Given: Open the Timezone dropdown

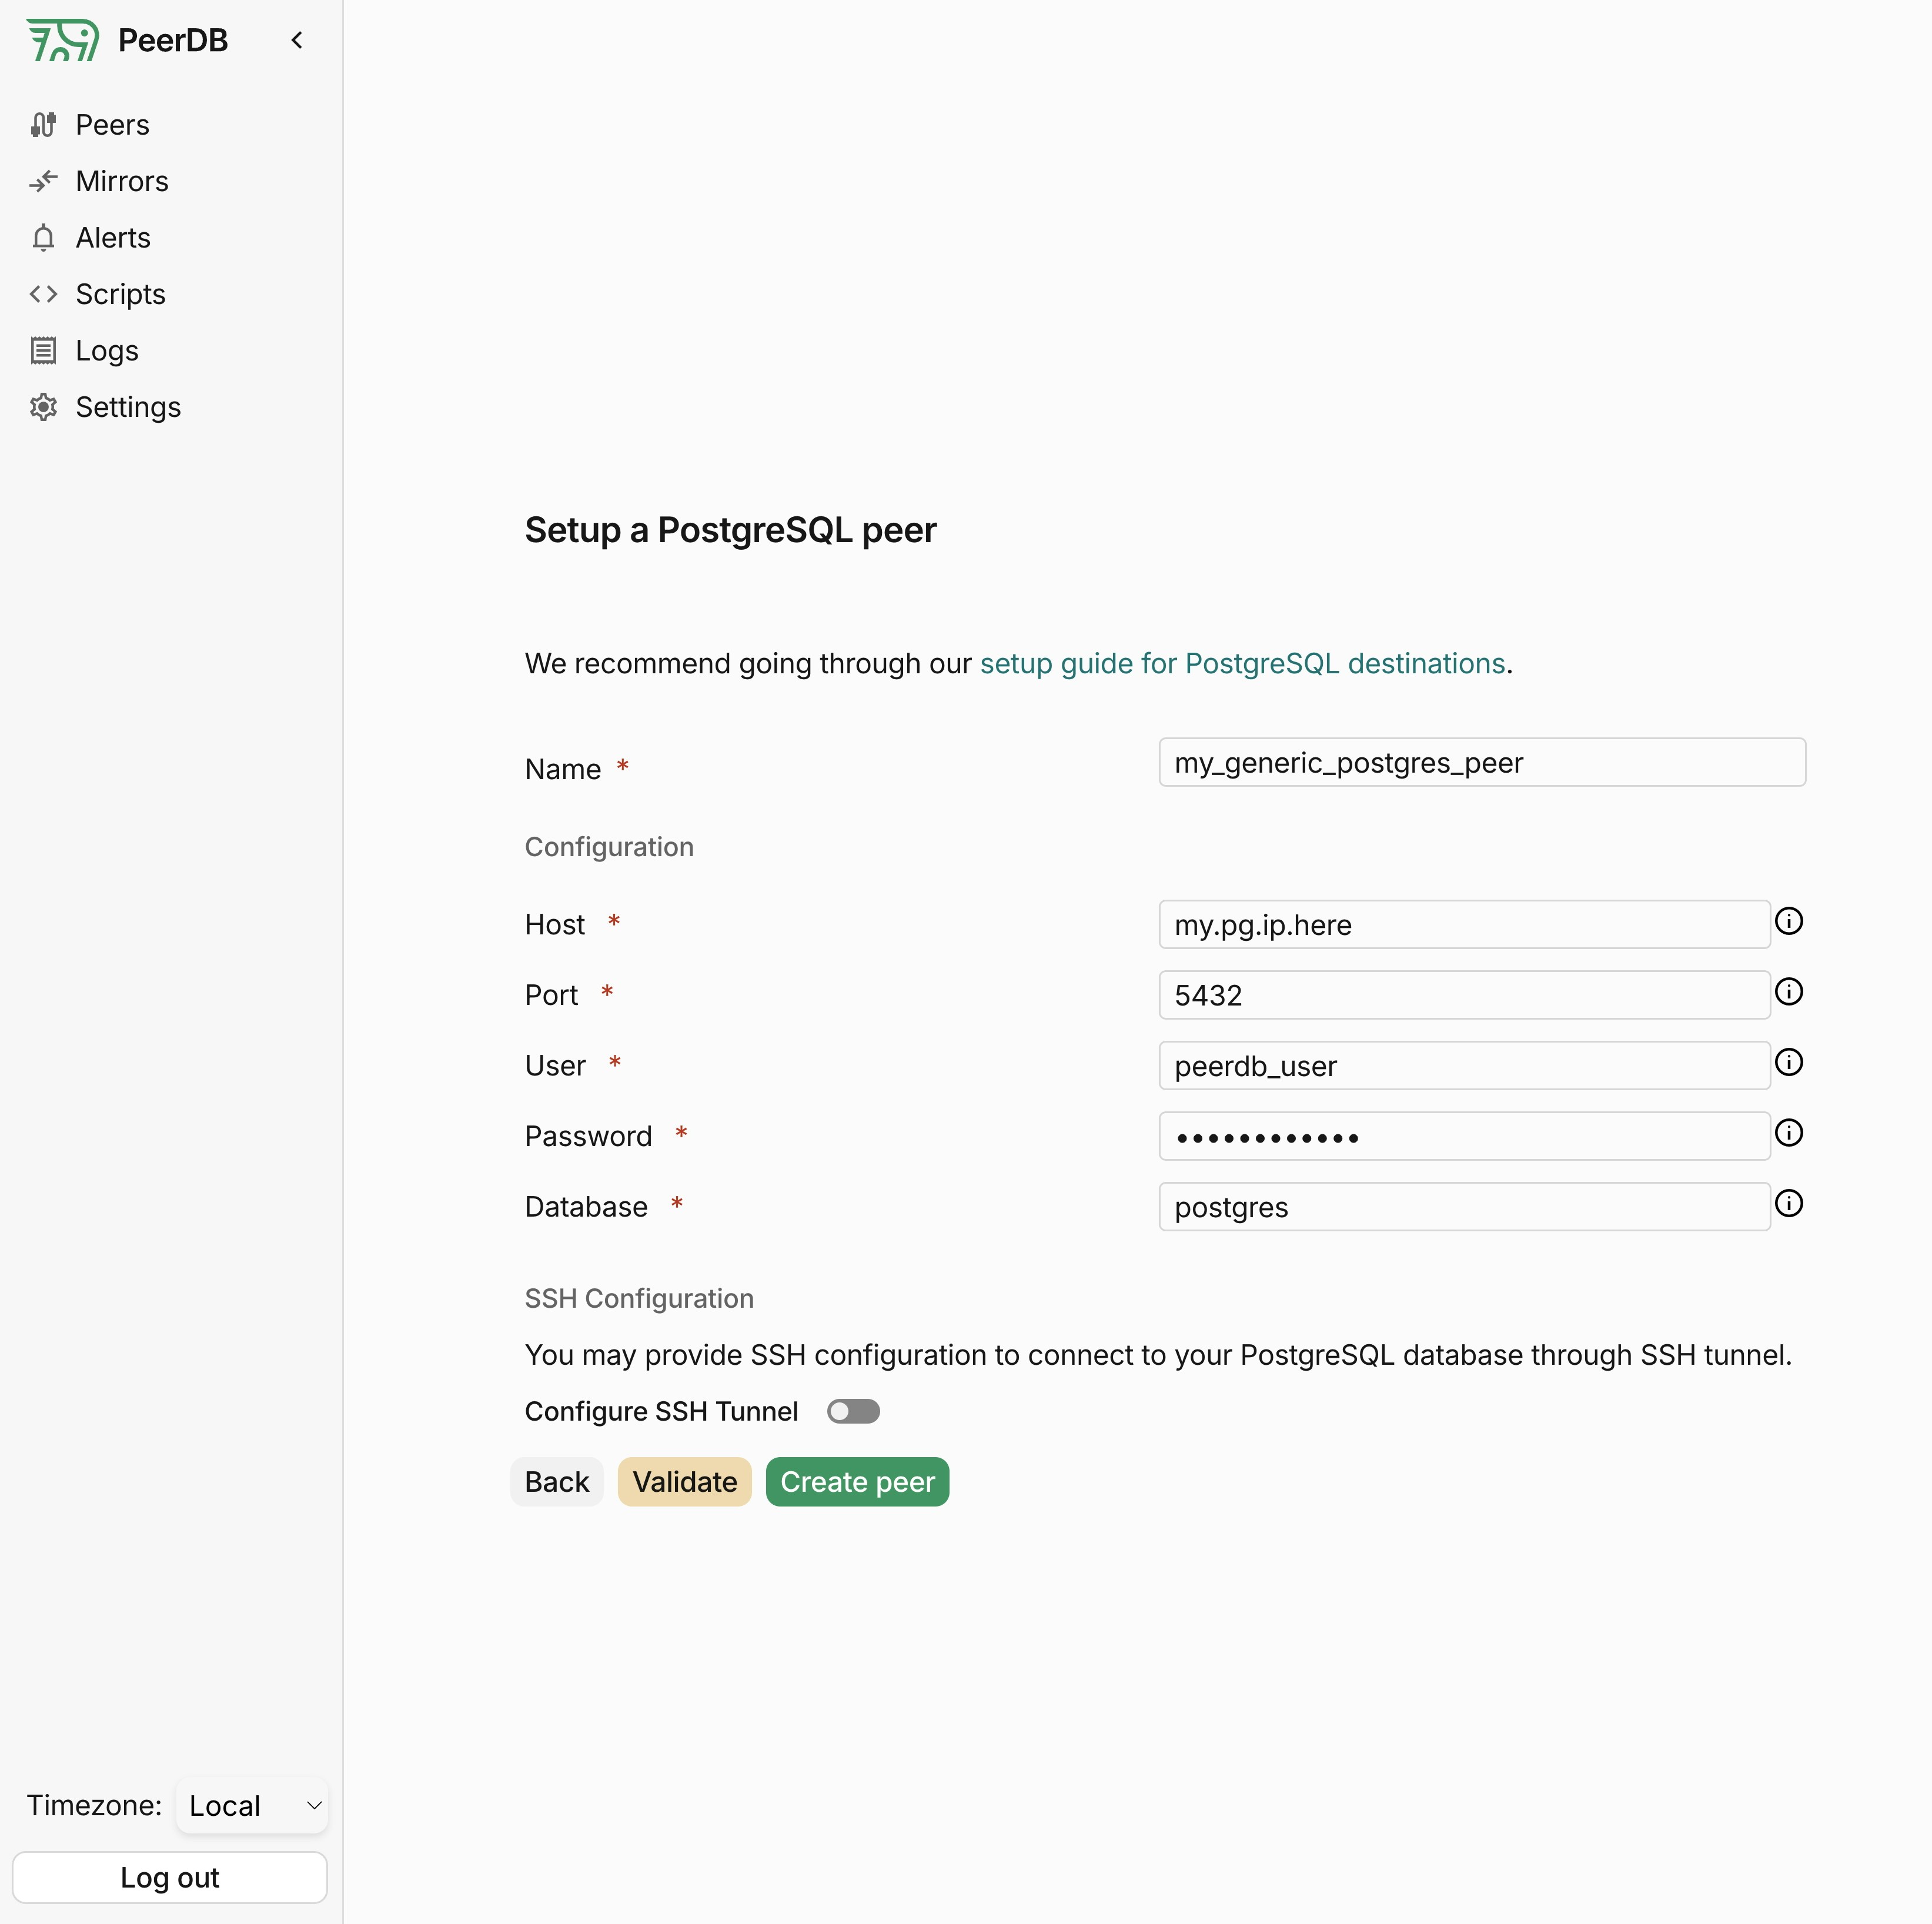Looking at the screenshot, I should point(252,1805).
